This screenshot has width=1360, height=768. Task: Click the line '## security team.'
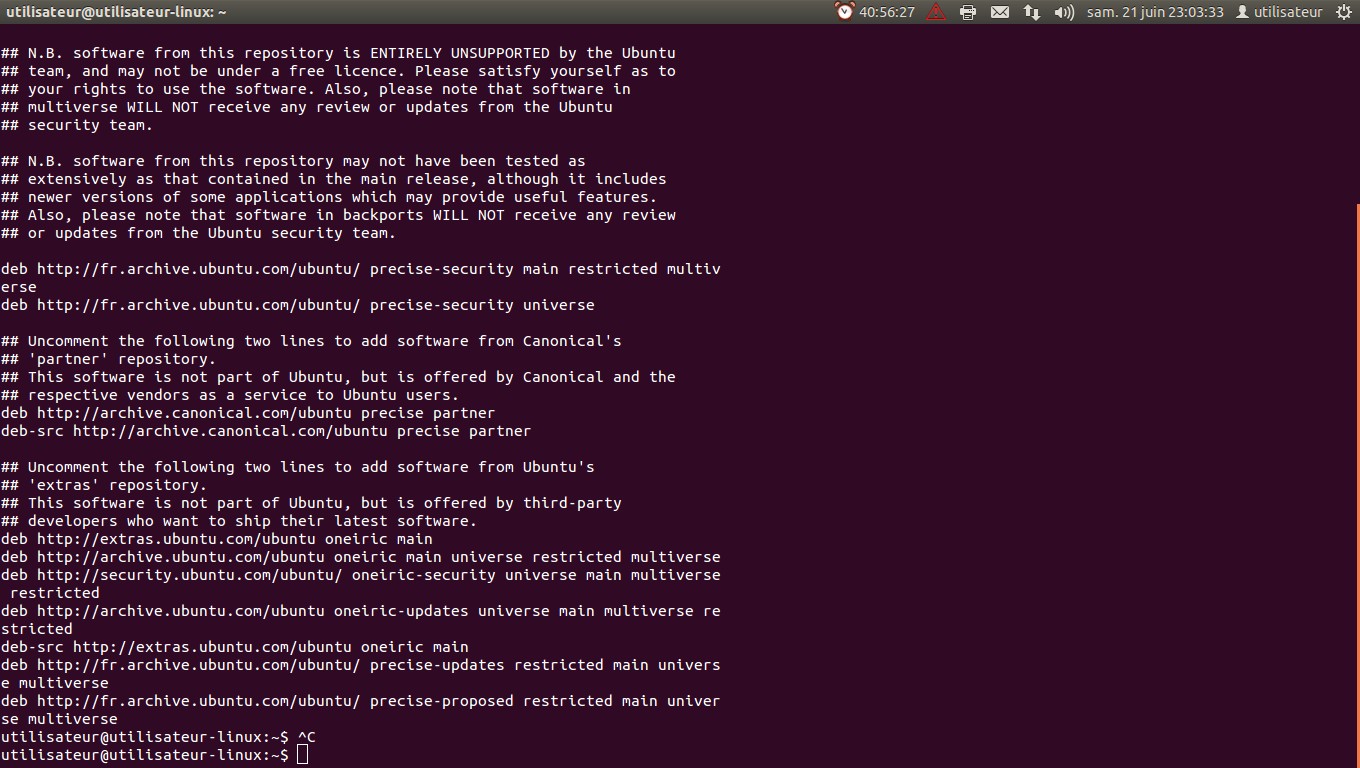77,125
